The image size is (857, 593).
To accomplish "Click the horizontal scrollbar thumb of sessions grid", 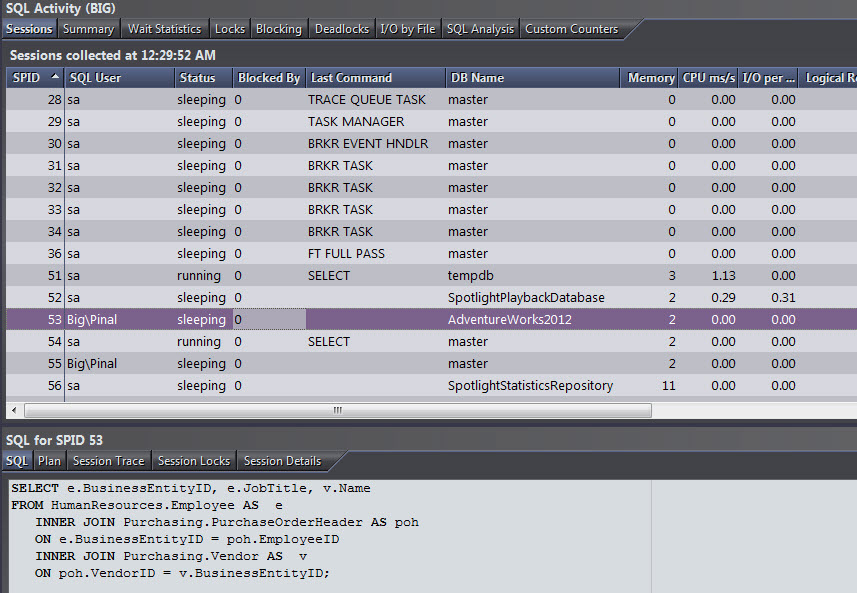I will (x=338, y=410).
